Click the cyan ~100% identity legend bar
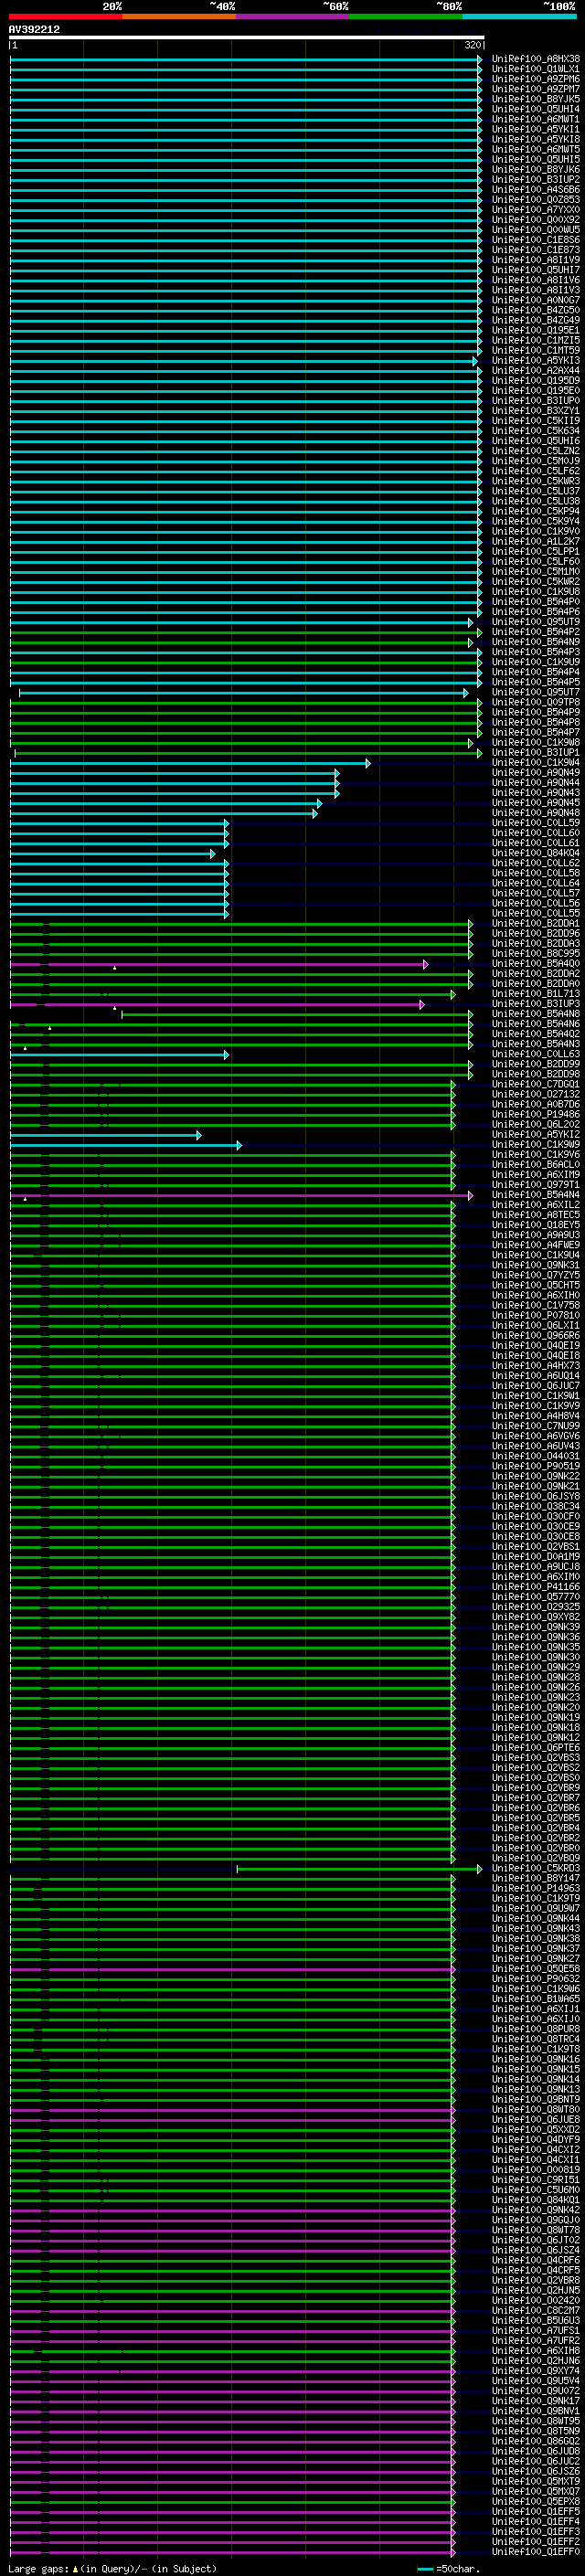 pos(519,16)
